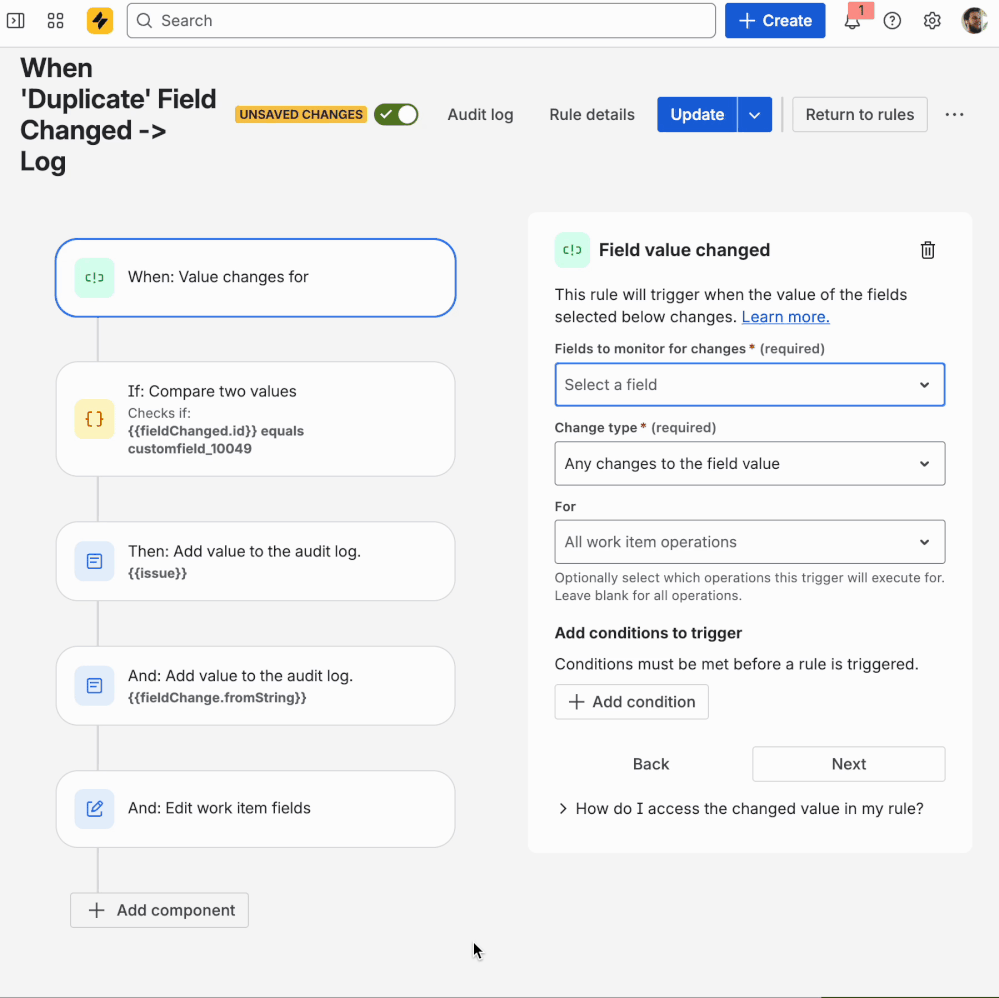Click the Back button
The width and height of the screenshot is (999, 998).
650,764
